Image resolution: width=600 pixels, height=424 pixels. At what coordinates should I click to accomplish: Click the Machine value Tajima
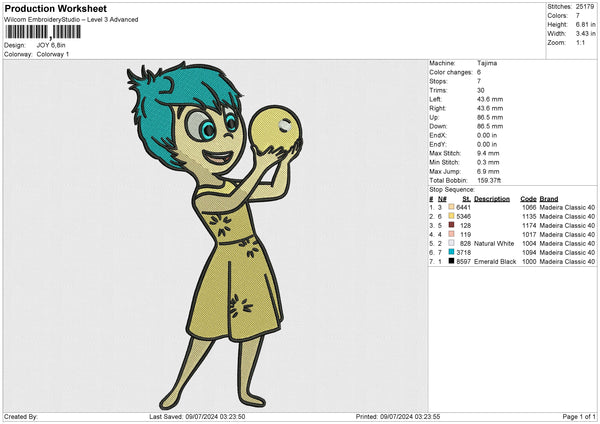coord(487,63)
